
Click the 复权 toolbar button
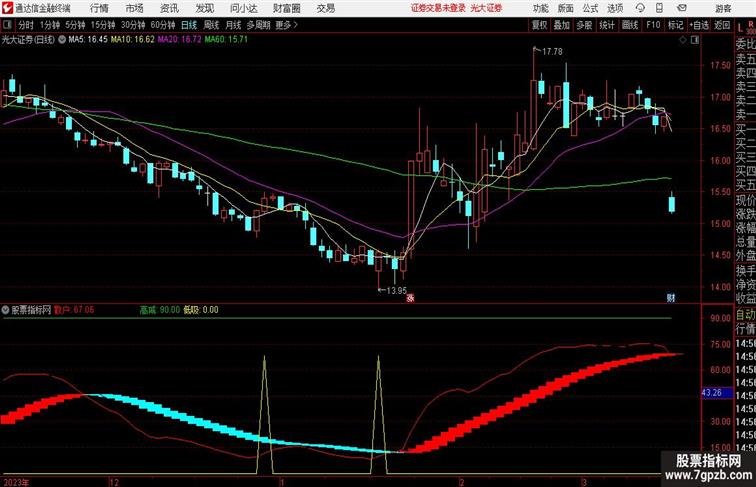coord(539,25)
